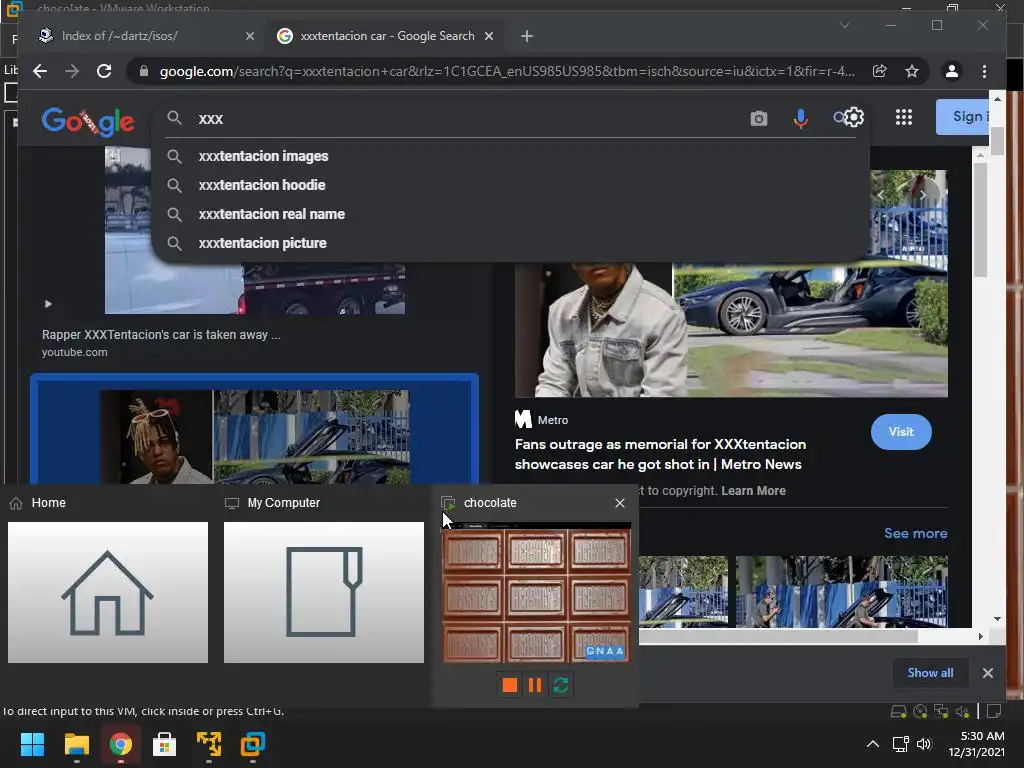Close the Google Search tab
The width and height of the screenshot is (1024, 768).
[488, 36]
